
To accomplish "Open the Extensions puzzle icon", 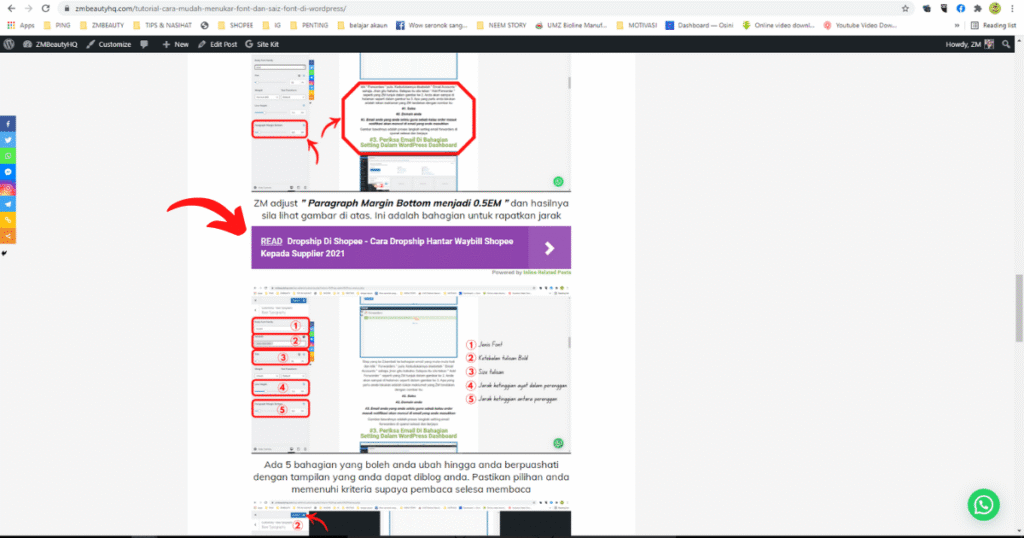I will (978, 8).
